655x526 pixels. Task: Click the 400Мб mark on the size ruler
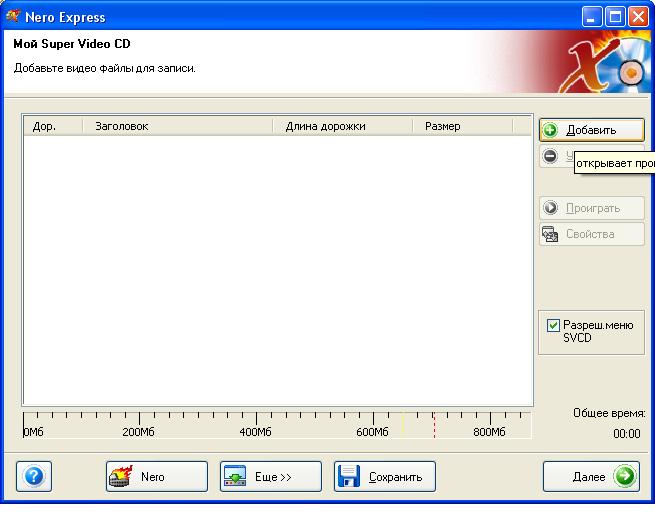[x=256, y=432]
